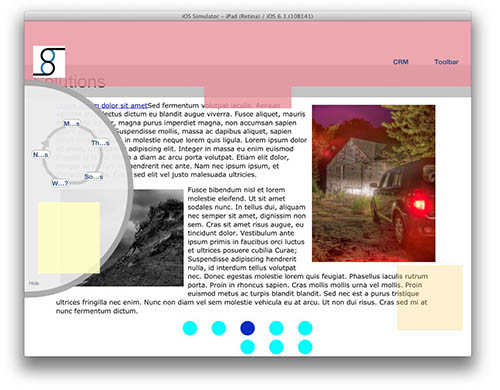This screenshot has height=390, width=500.
Task: Open the night barn and car photo
Action: click(x=374, y=183)
